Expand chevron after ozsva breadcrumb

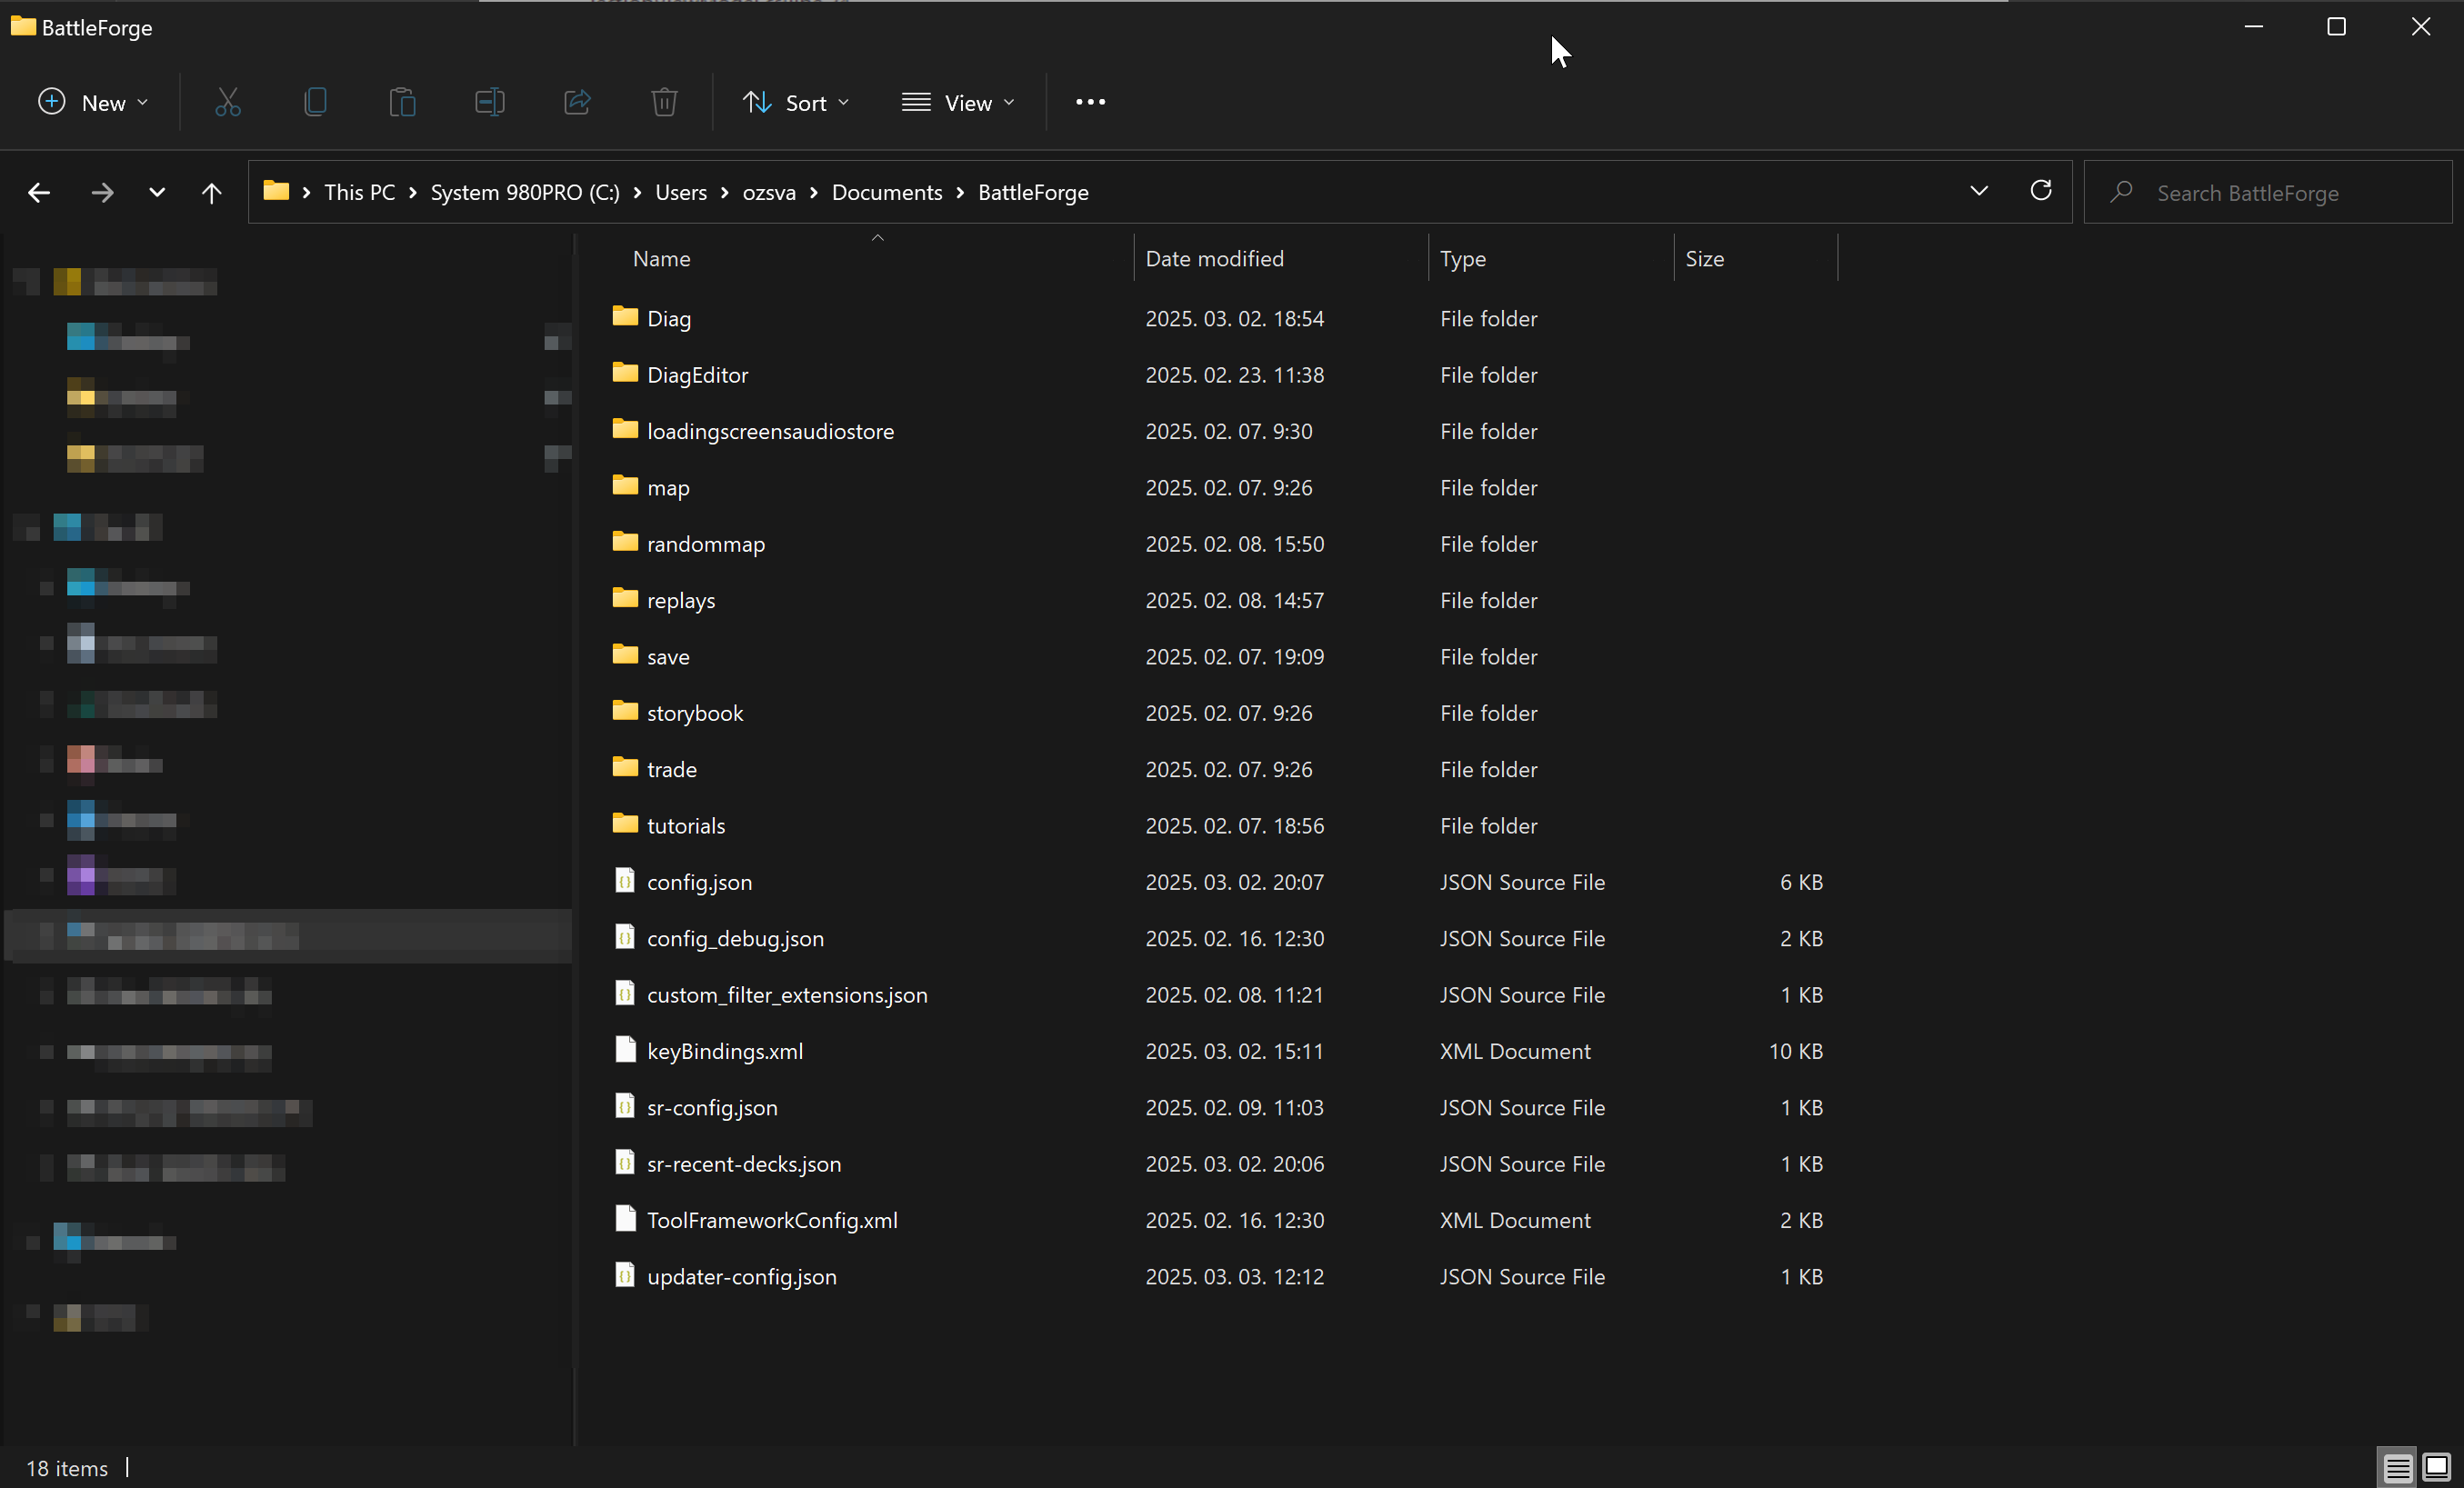814,192
